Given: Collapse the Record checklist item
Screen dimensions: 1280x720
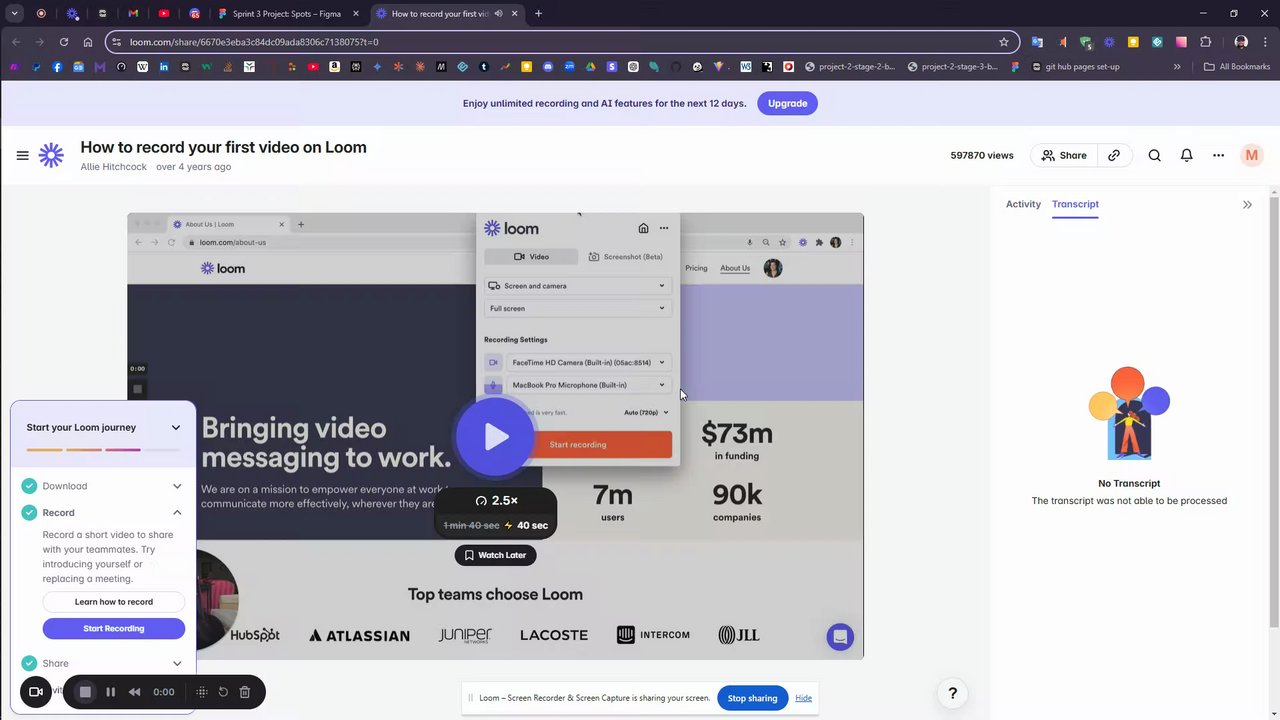Looking at the screenshot, I should (x=177, y=513).
